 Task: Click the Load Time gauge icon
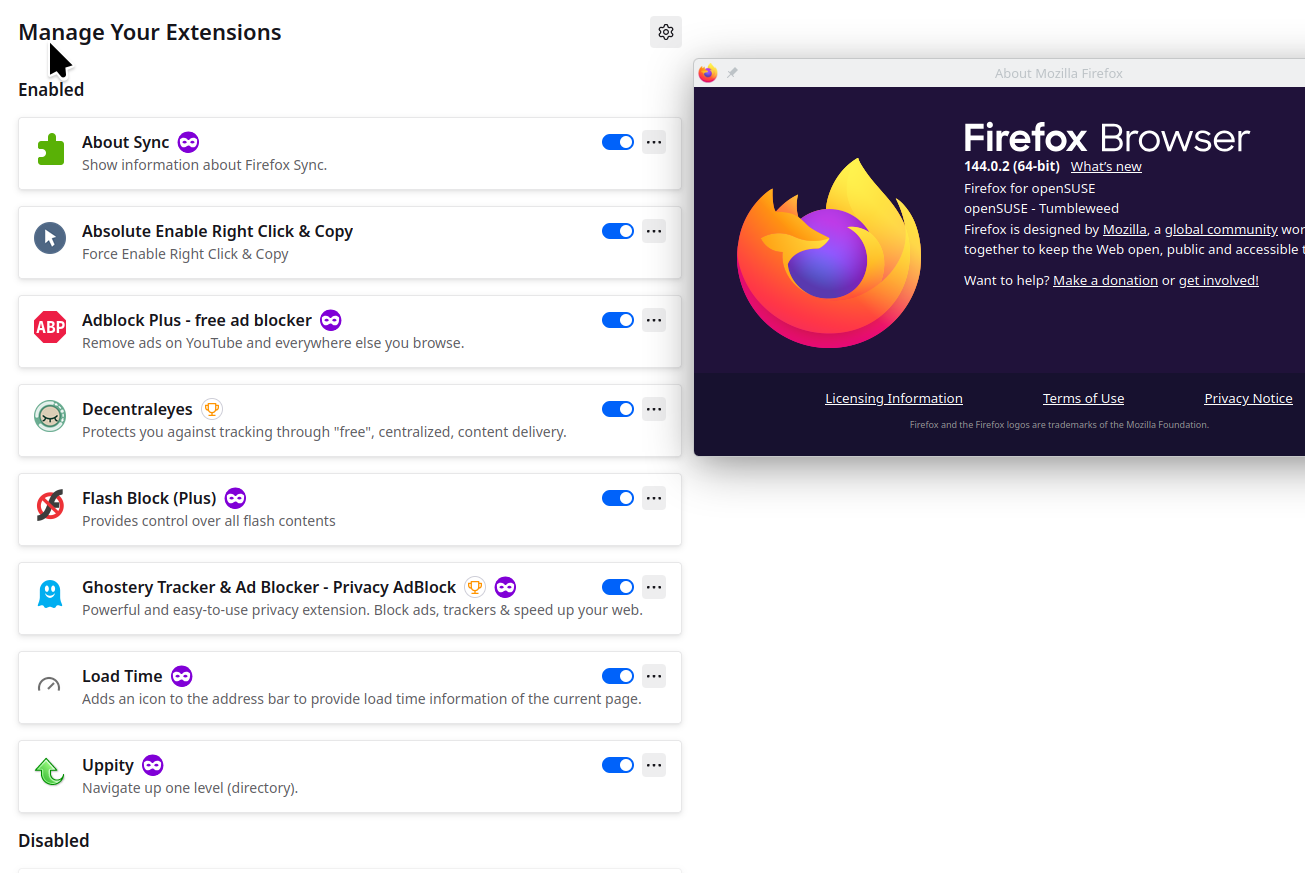point(50,684)
